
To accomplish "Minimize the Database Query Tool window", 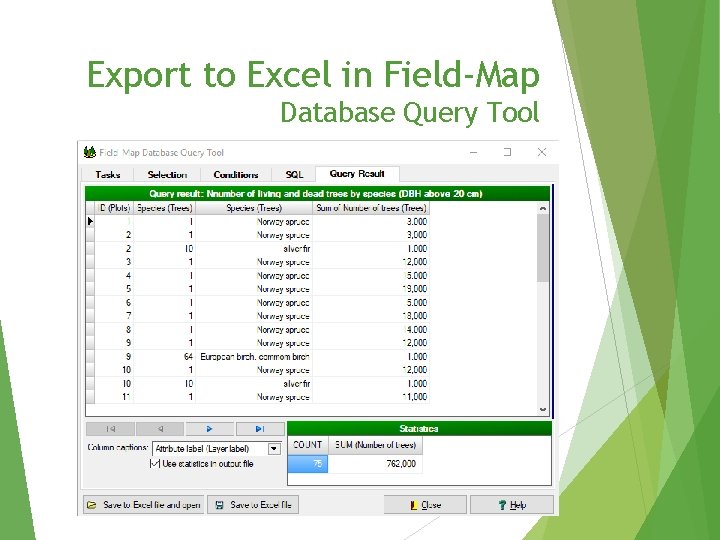I will point(473,152).
